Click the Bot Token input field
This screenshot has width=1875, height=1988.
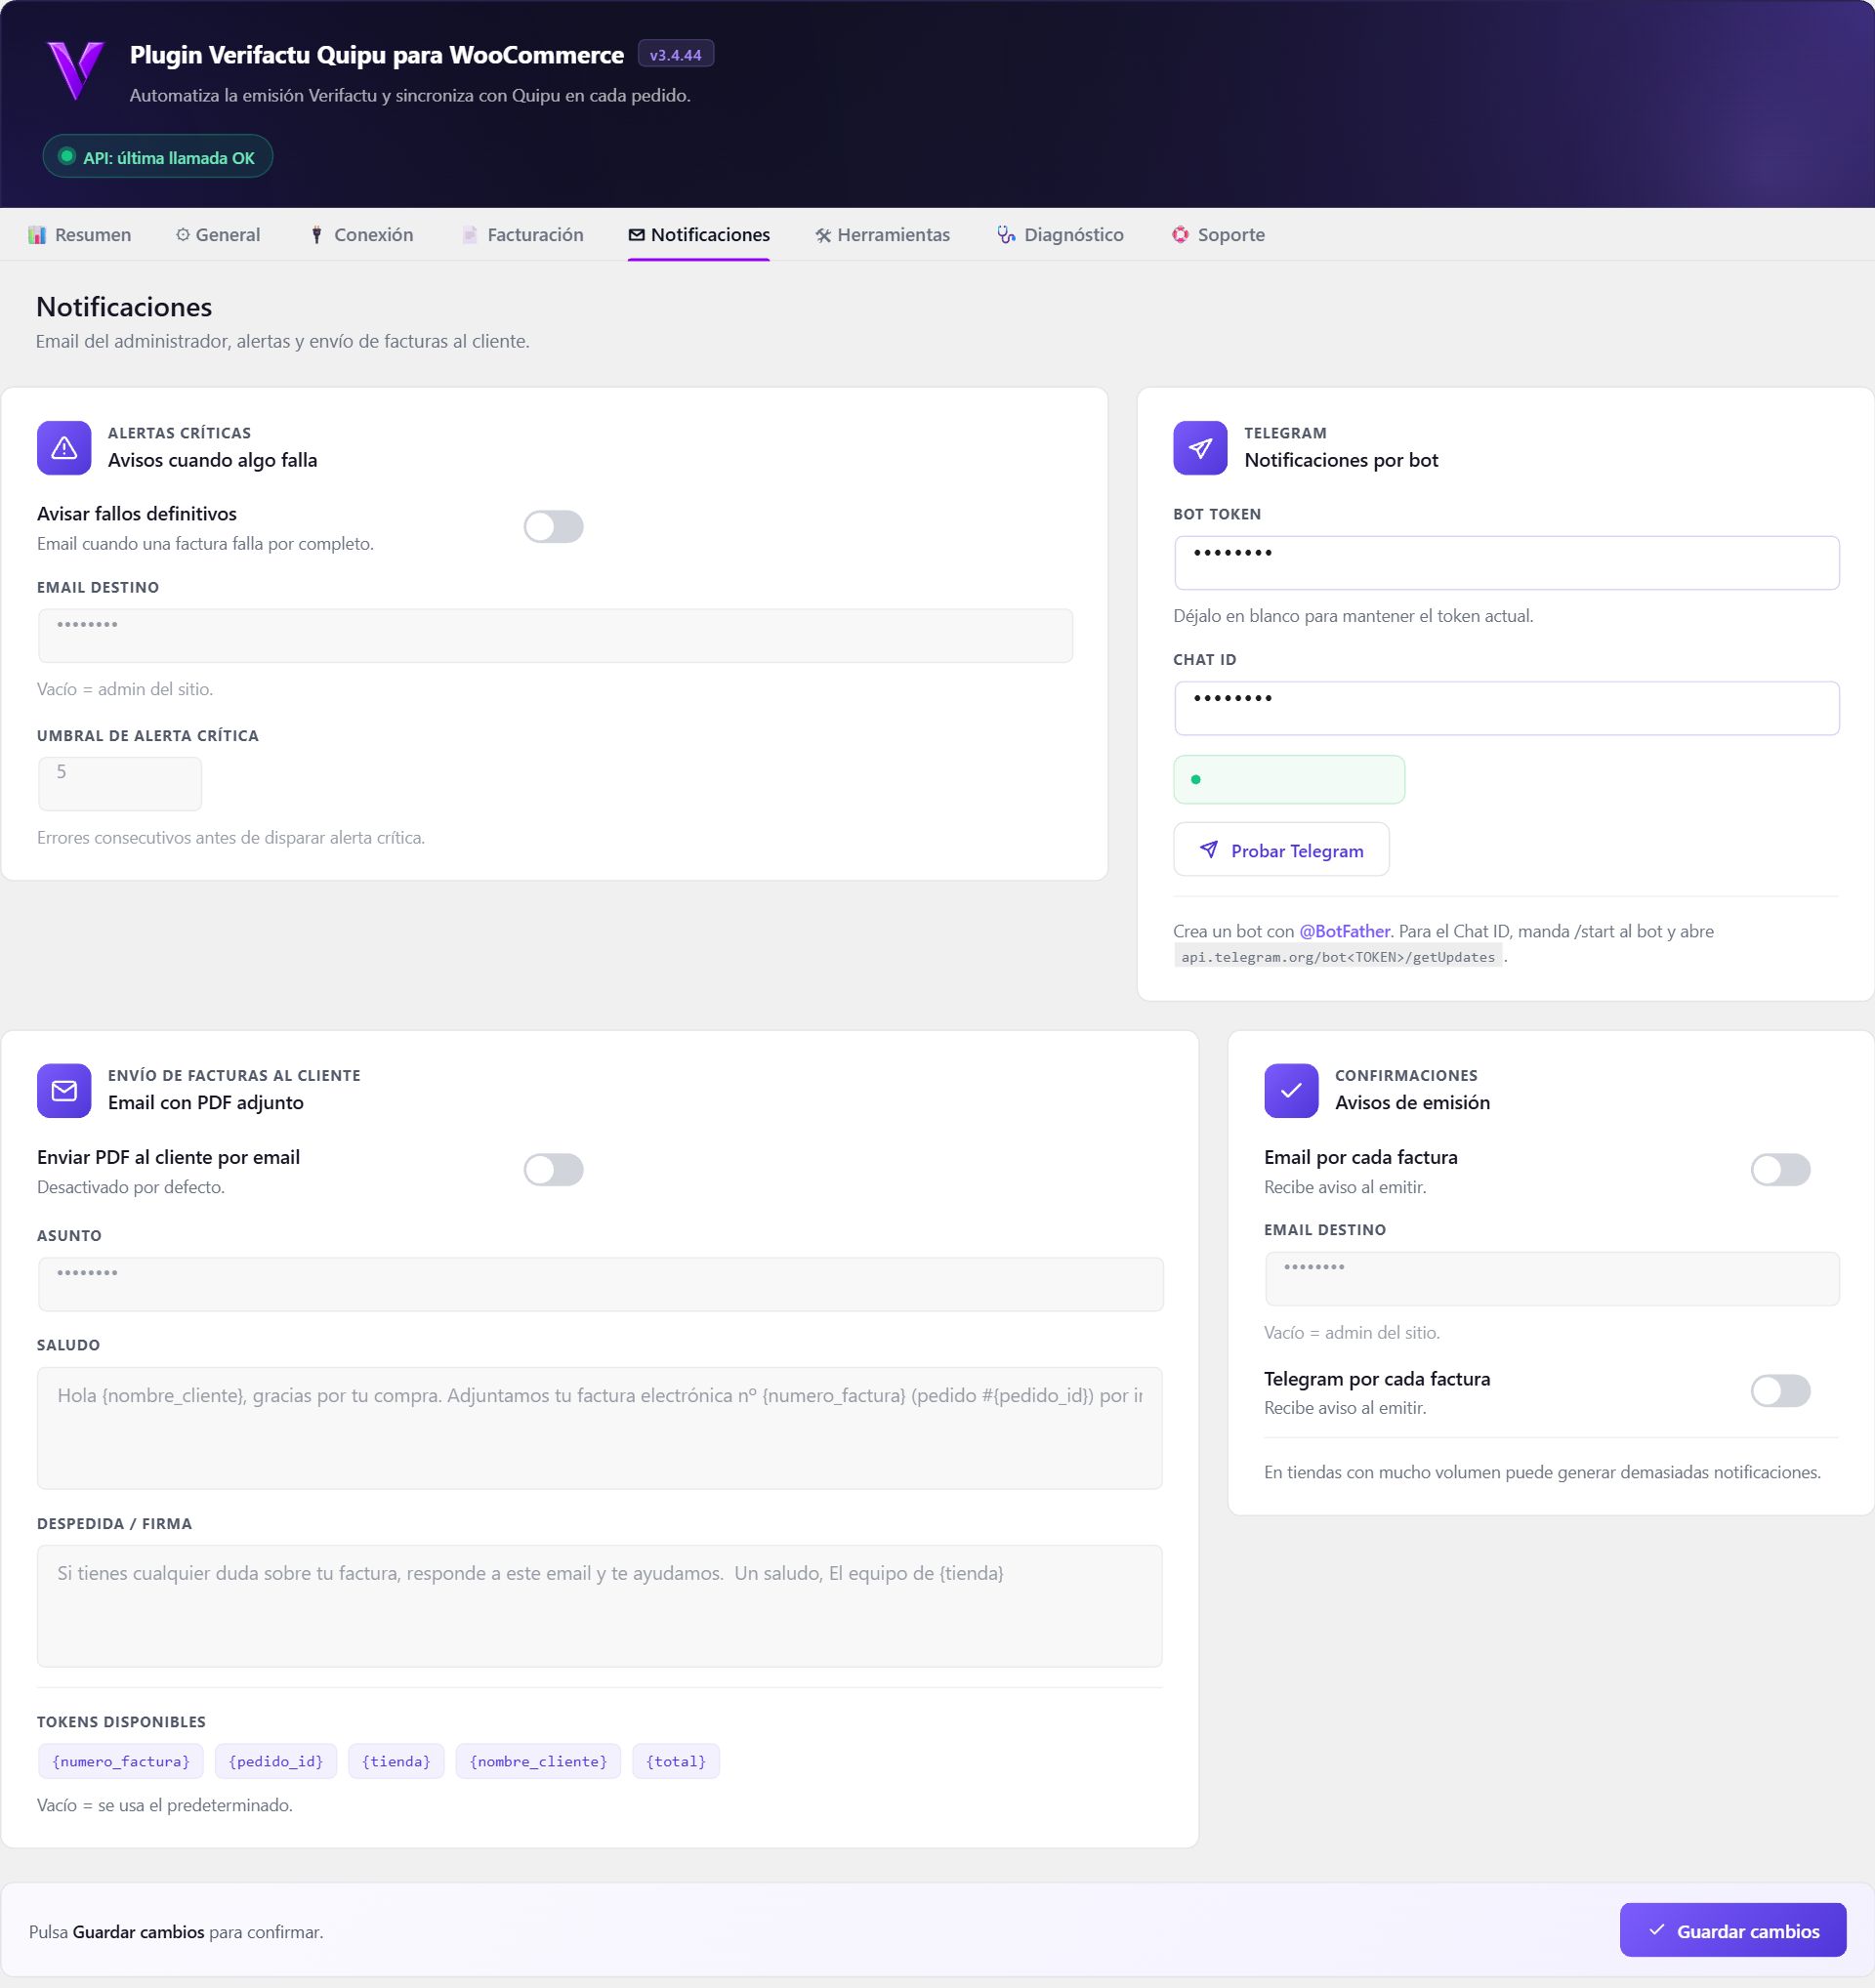[x=1506, y=563]
